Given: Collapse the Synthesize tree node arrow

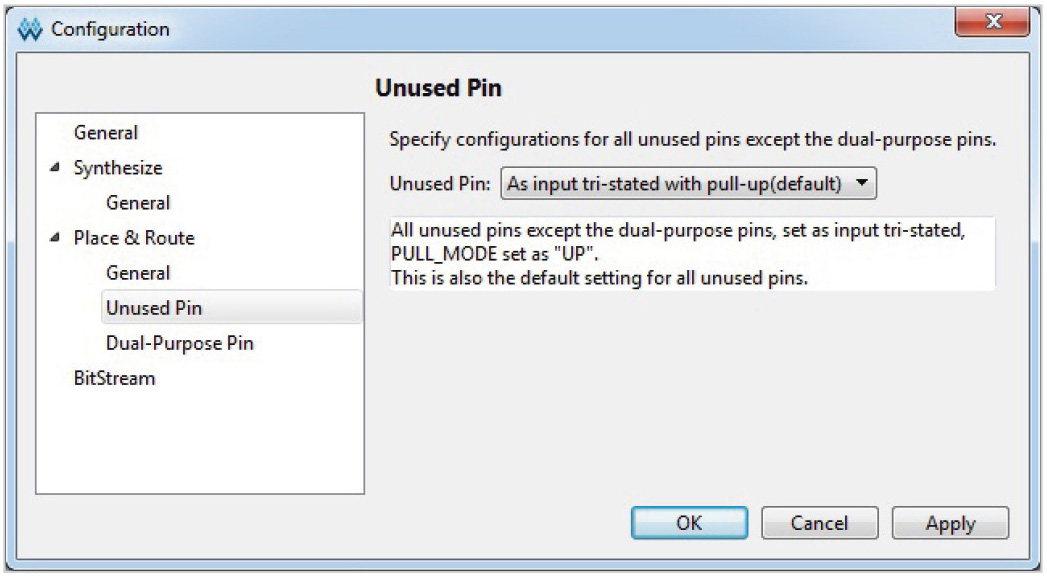Looking at the screenshot, I should click(55, 168).
